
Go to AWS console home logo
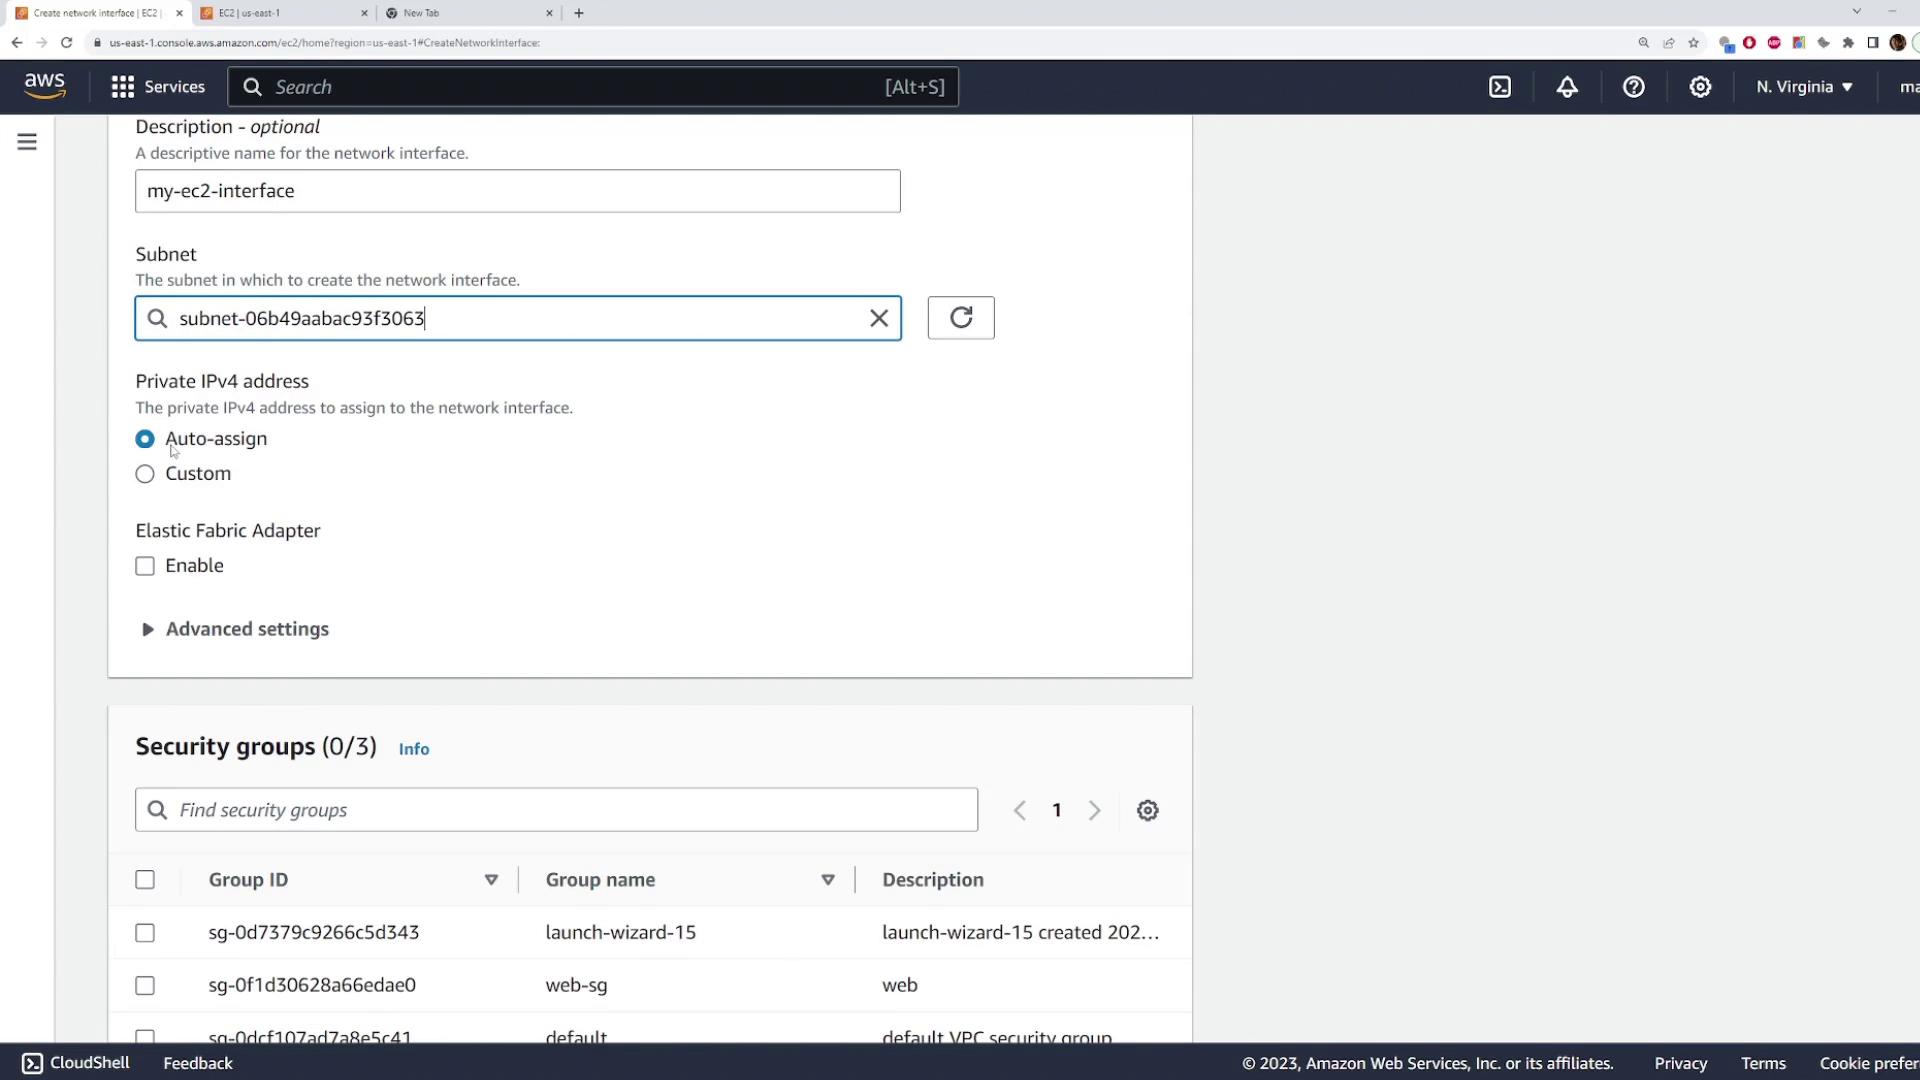tap(45, 87)
